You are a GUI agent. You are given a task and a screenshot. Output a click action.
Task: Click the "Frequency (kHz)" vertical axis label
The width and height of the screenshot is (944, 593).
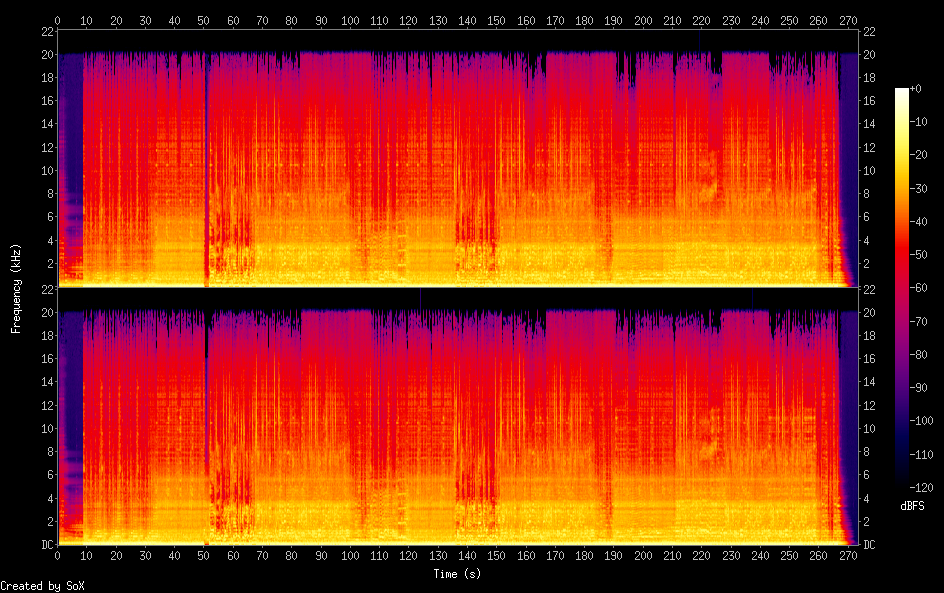[x=16, y=288]
